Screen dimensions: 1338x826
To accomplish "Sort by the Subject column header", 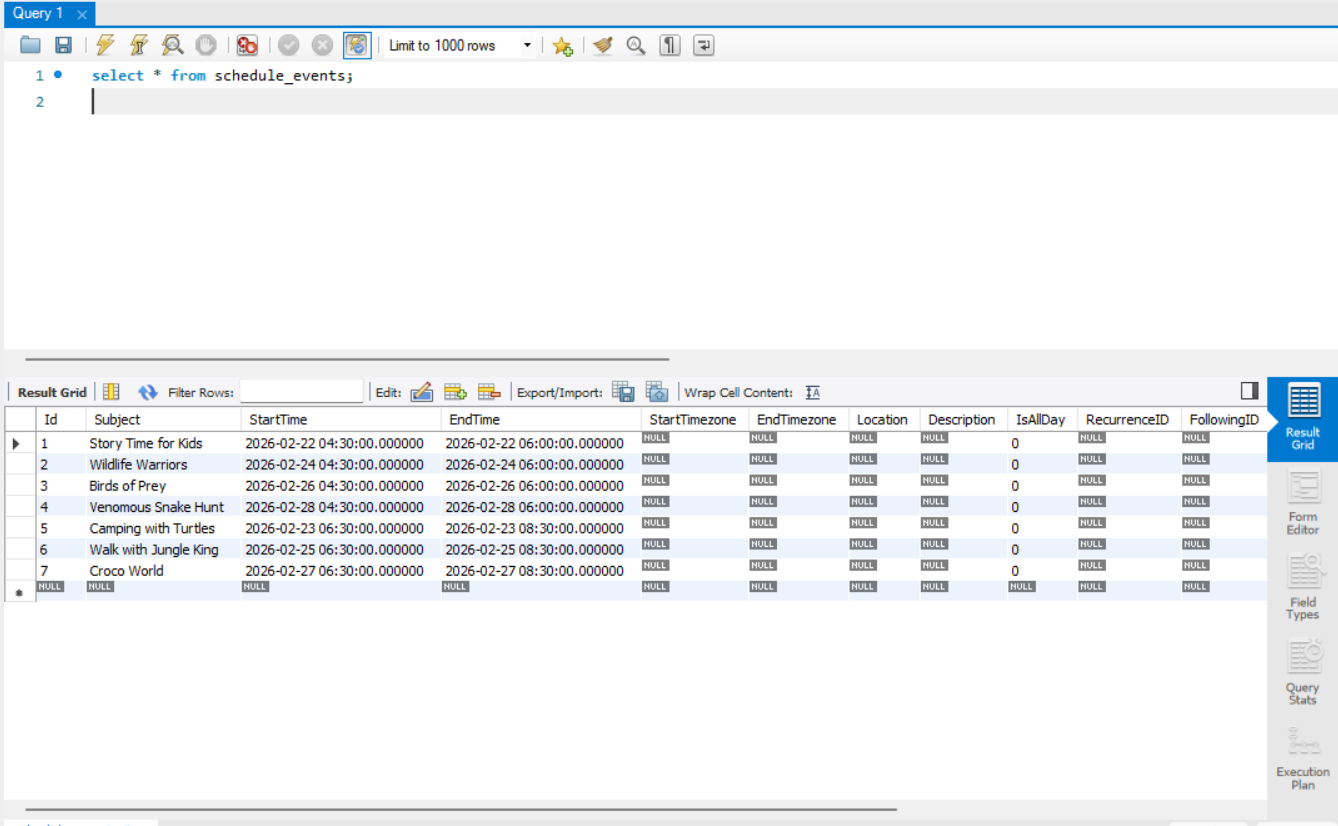I will (x=163, y=419).
